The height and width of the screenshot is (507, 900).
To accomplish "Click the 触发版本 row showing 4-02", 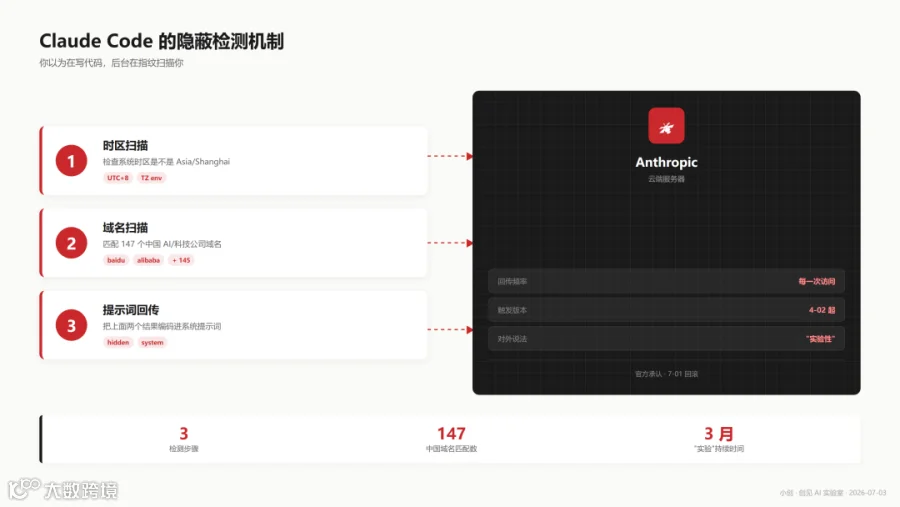I will [666, 310].
